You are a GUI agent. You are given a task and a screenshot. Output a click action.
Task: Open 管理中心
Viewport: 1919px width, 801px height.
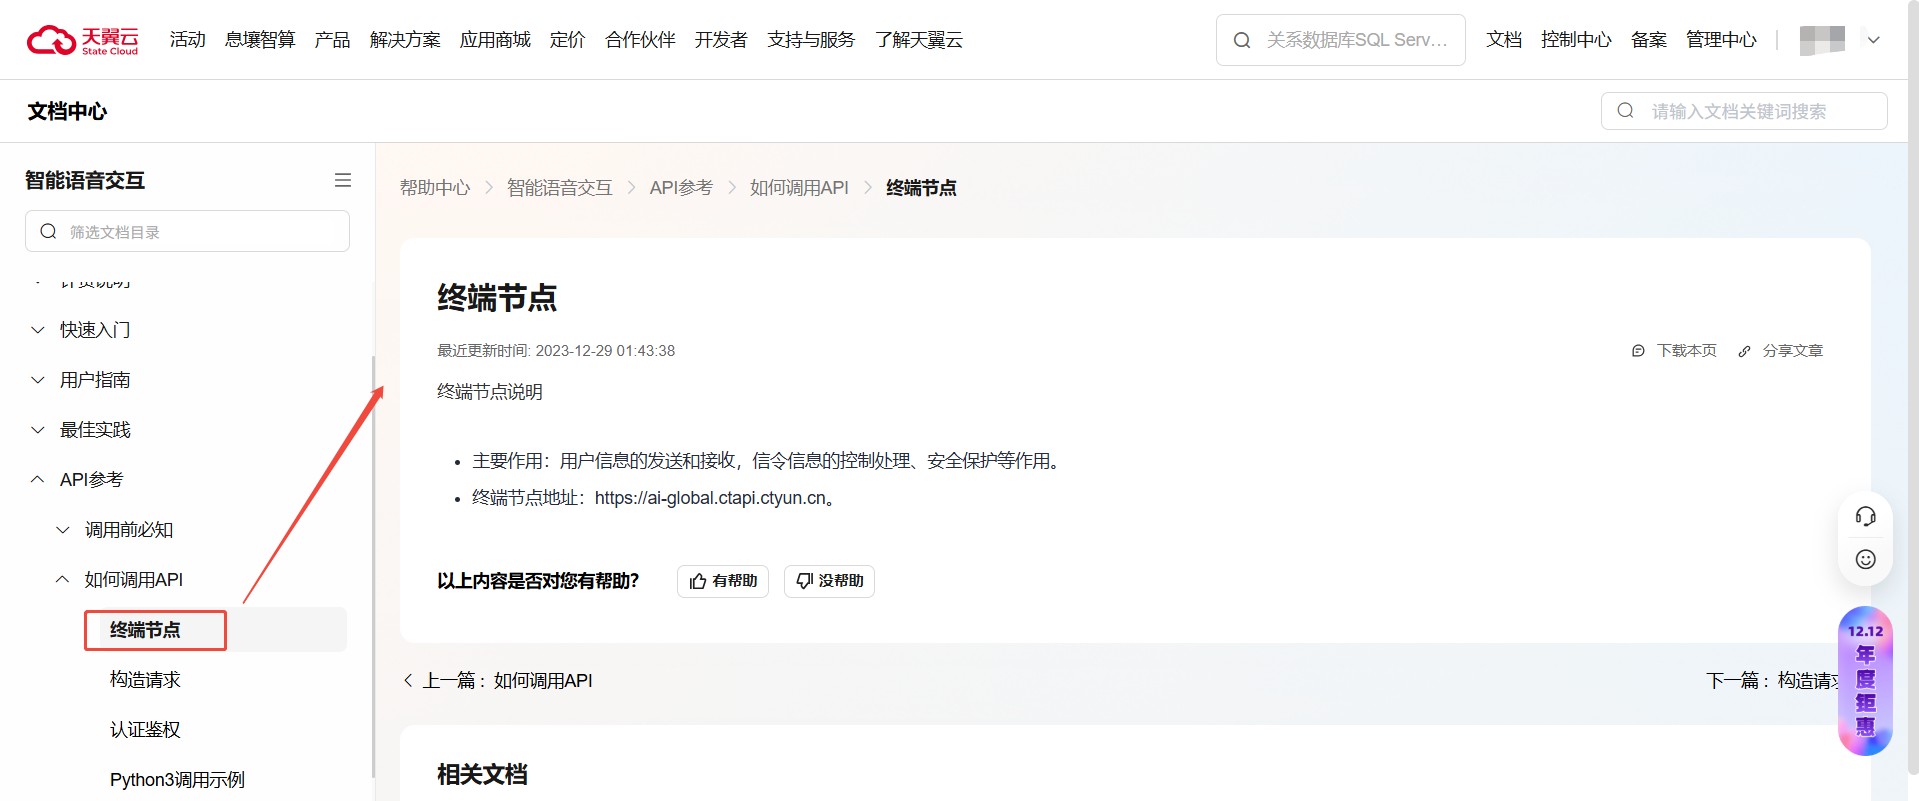point(1721,40)
